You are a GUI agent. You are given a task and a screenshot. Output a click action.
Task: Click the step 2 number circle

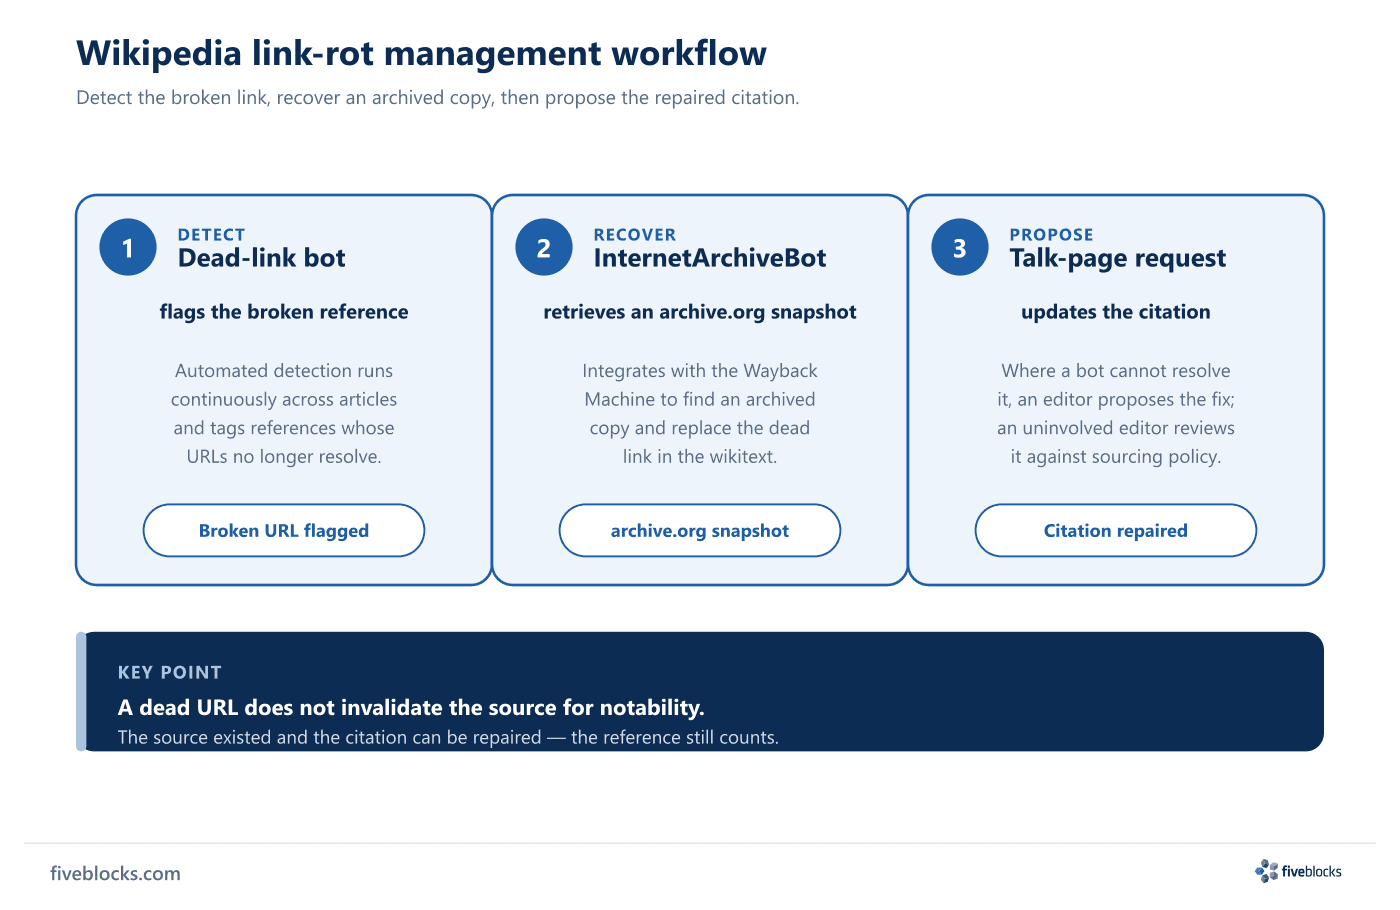coord(544,248)
